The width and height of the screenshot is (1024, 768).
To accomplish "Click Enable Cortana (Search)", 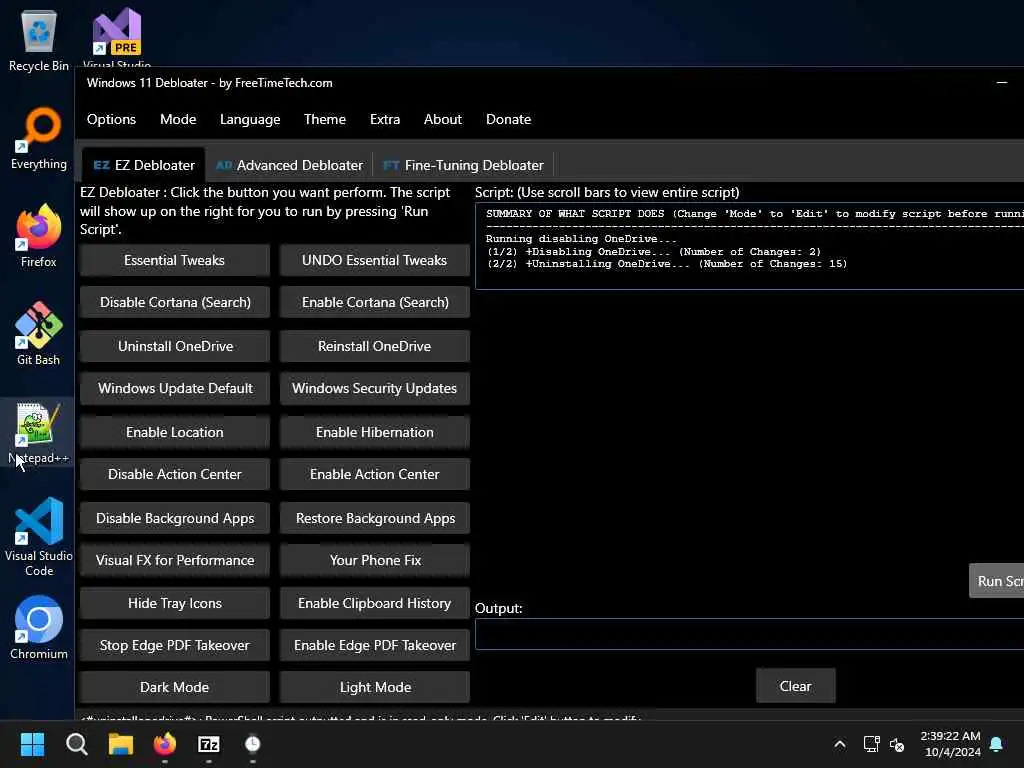I will (374, 302).
